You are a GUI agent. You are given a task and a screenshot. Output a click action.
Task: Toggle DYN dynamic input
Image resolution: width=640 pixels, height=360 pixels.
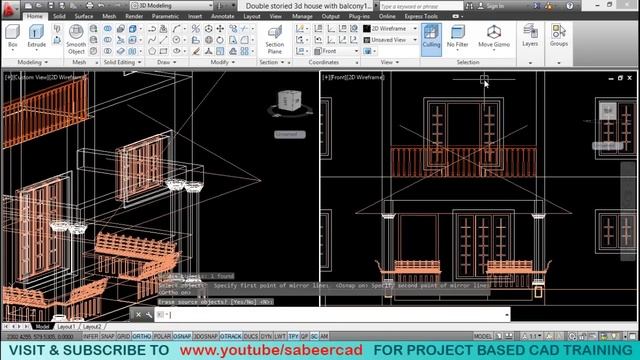pos(266,336)
